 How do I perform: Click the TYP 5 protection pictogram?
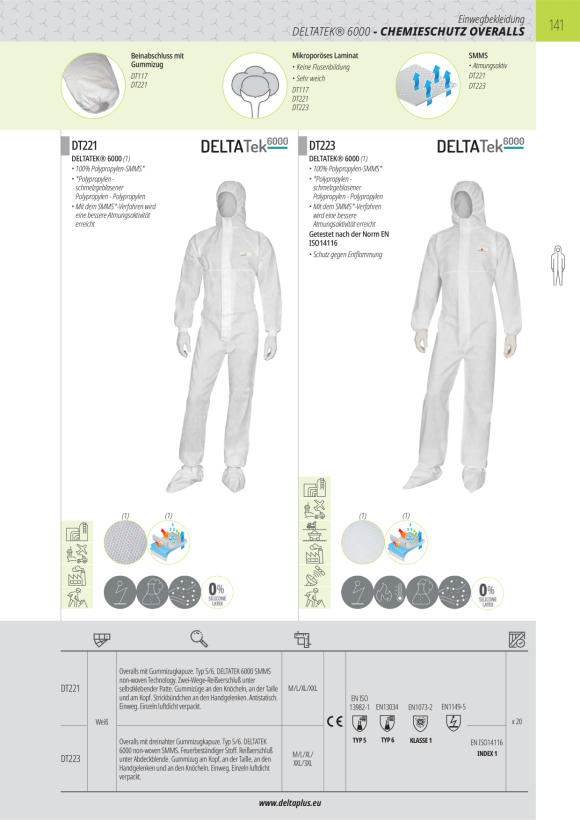(359, 724)
